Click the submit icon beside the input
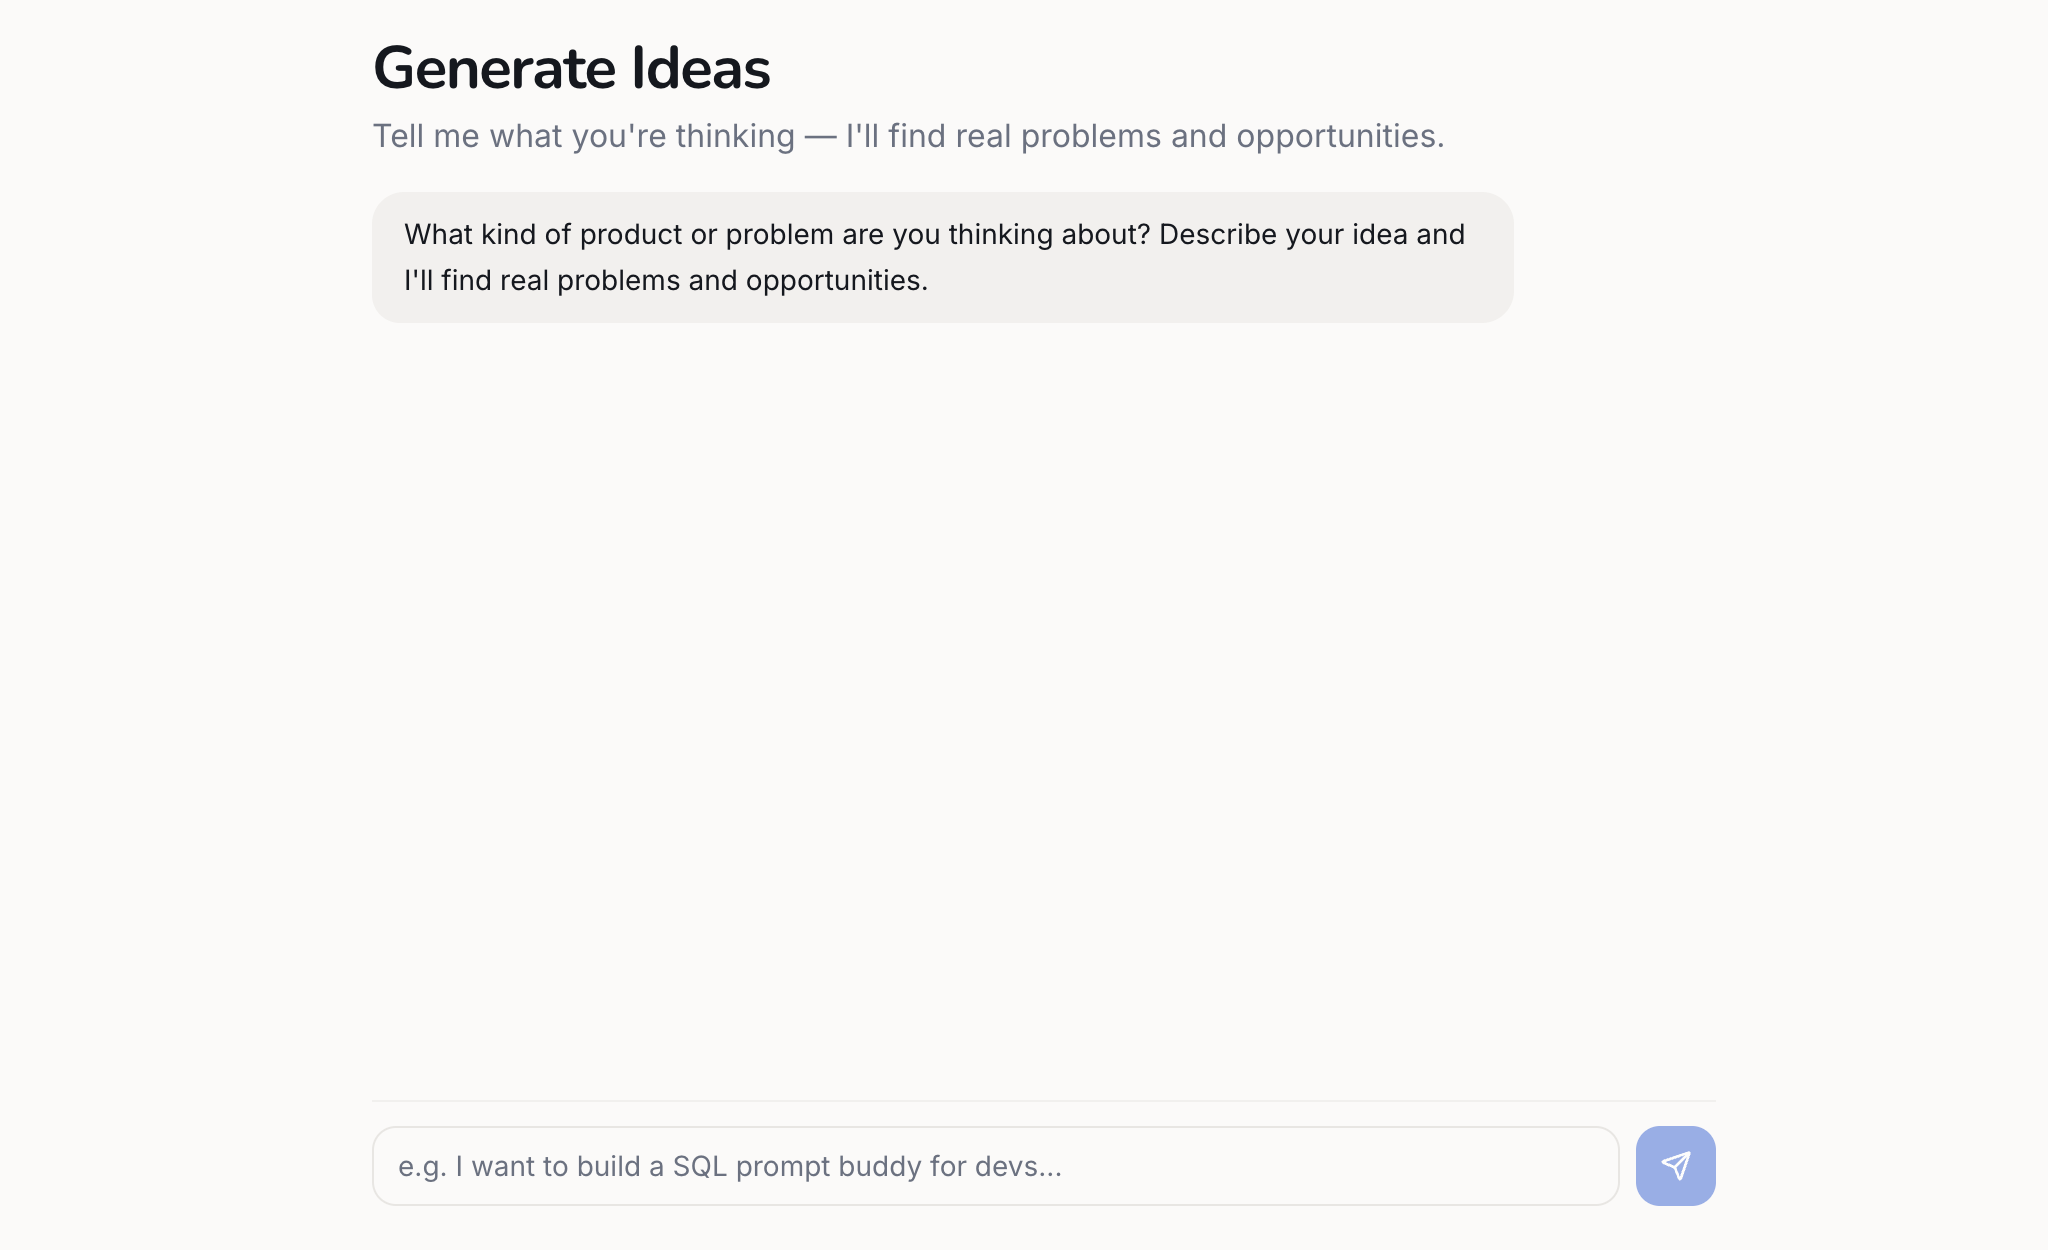2048x1250 pixels. (x=1675, y=1165)
